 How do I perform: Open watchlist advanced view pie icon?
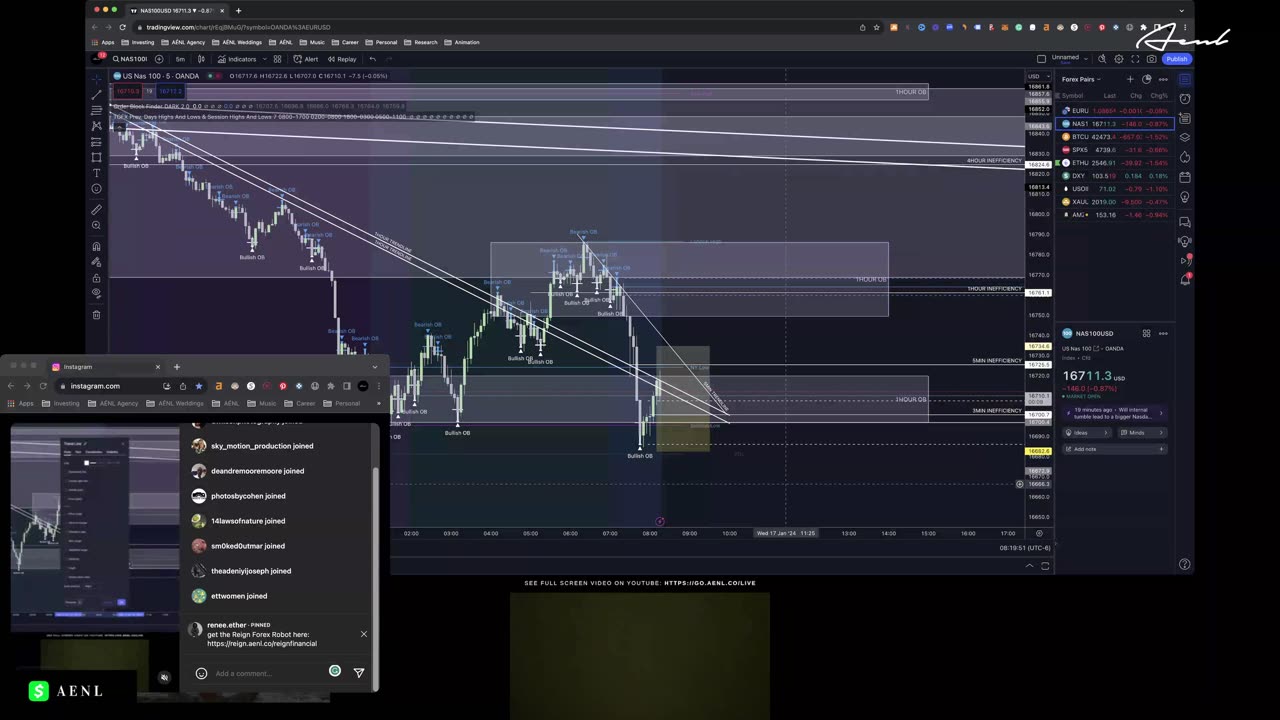pos(1147,79)
